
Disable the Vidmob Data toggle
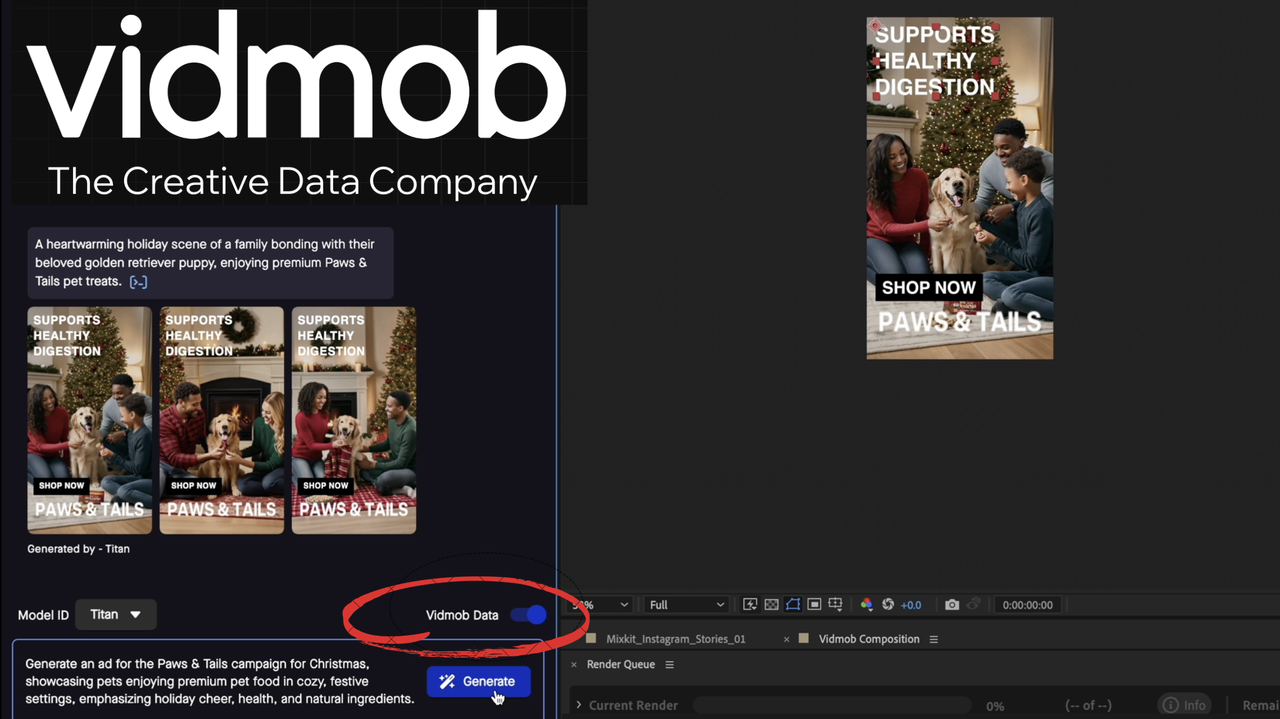(528, 615)
